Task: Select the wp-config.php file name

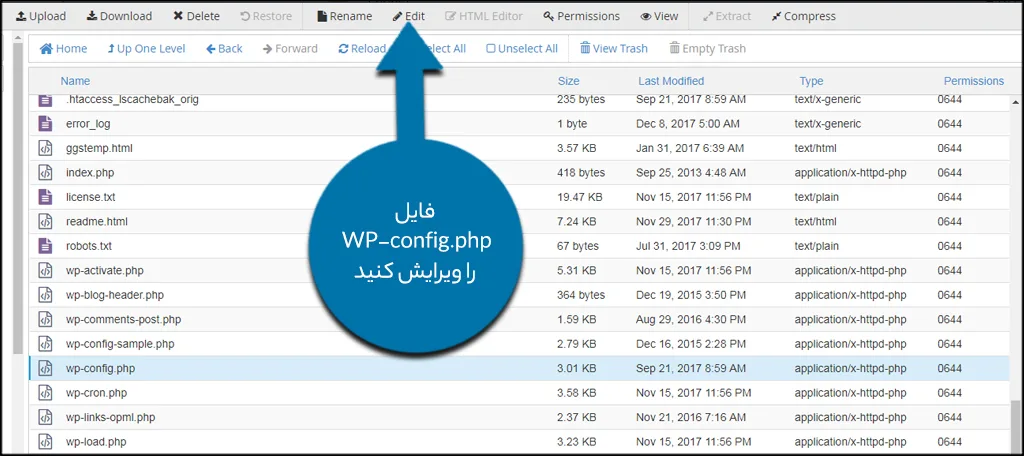Action: pos(101,368)
